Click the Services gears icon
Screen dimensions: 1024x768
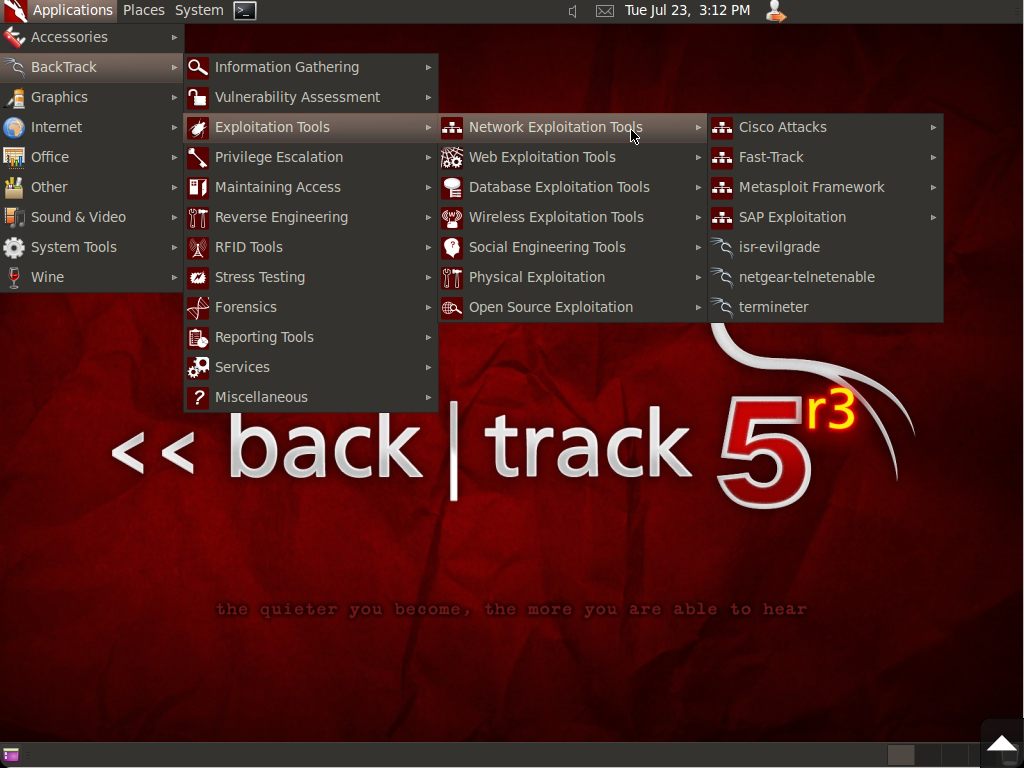coord(198,368)
